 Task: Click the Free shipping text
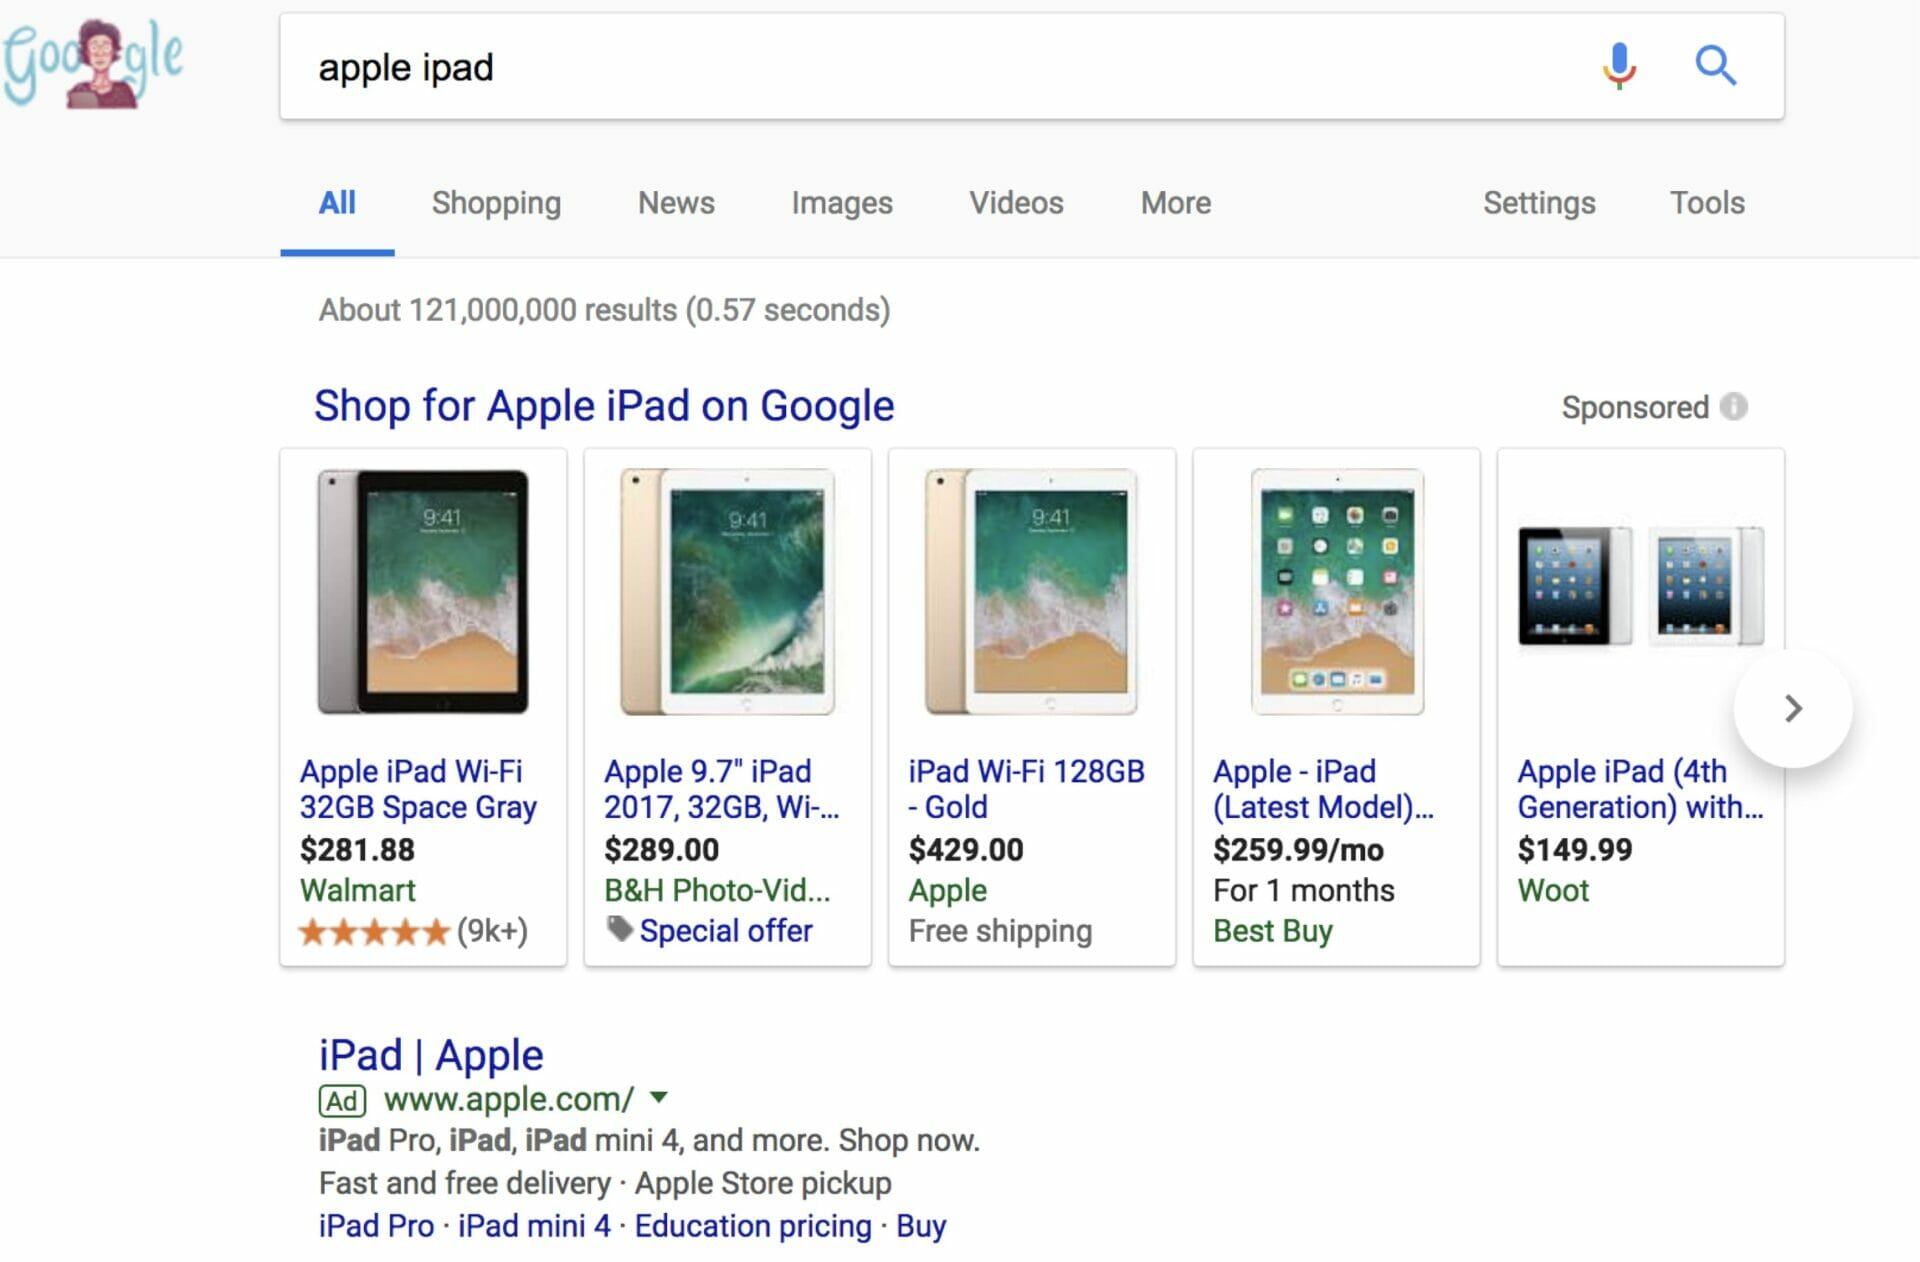(1000, 931)
